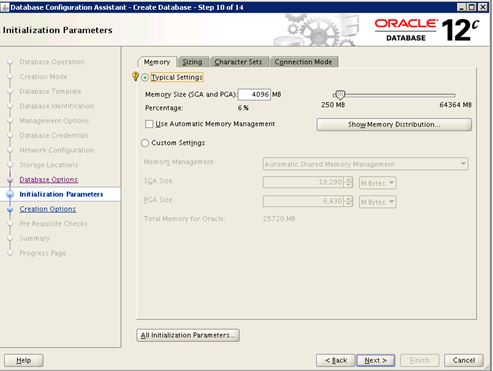Close the Database Configuration Assistant window
Screen dimensions: 493x371
coord(483,7)
